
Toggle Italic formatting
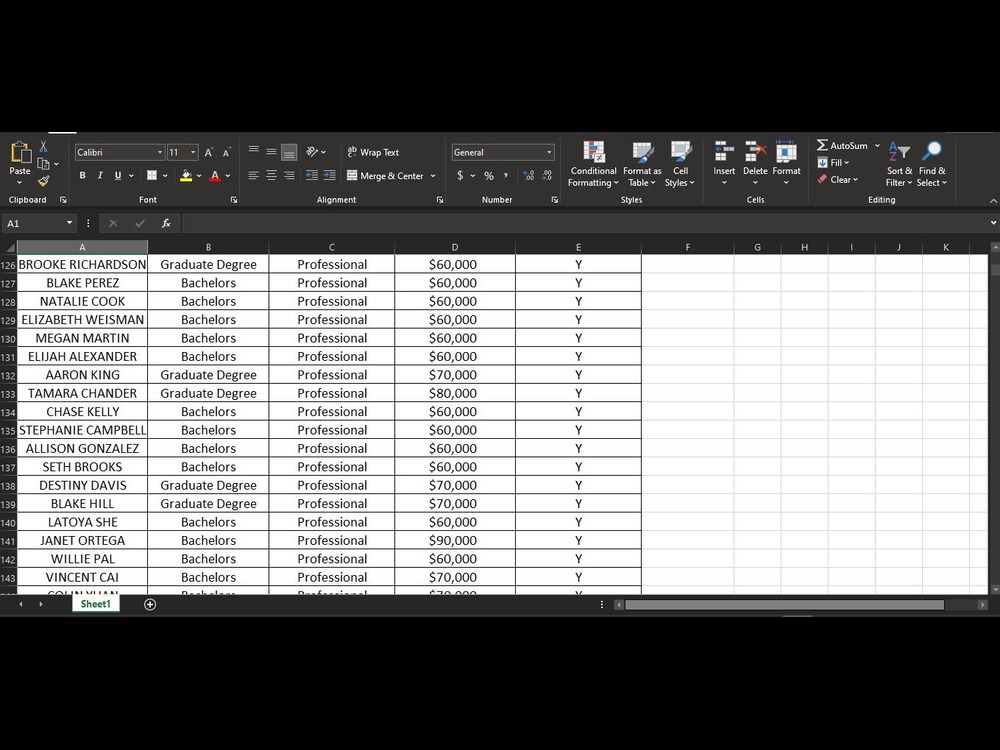click(x=100, y=175)
